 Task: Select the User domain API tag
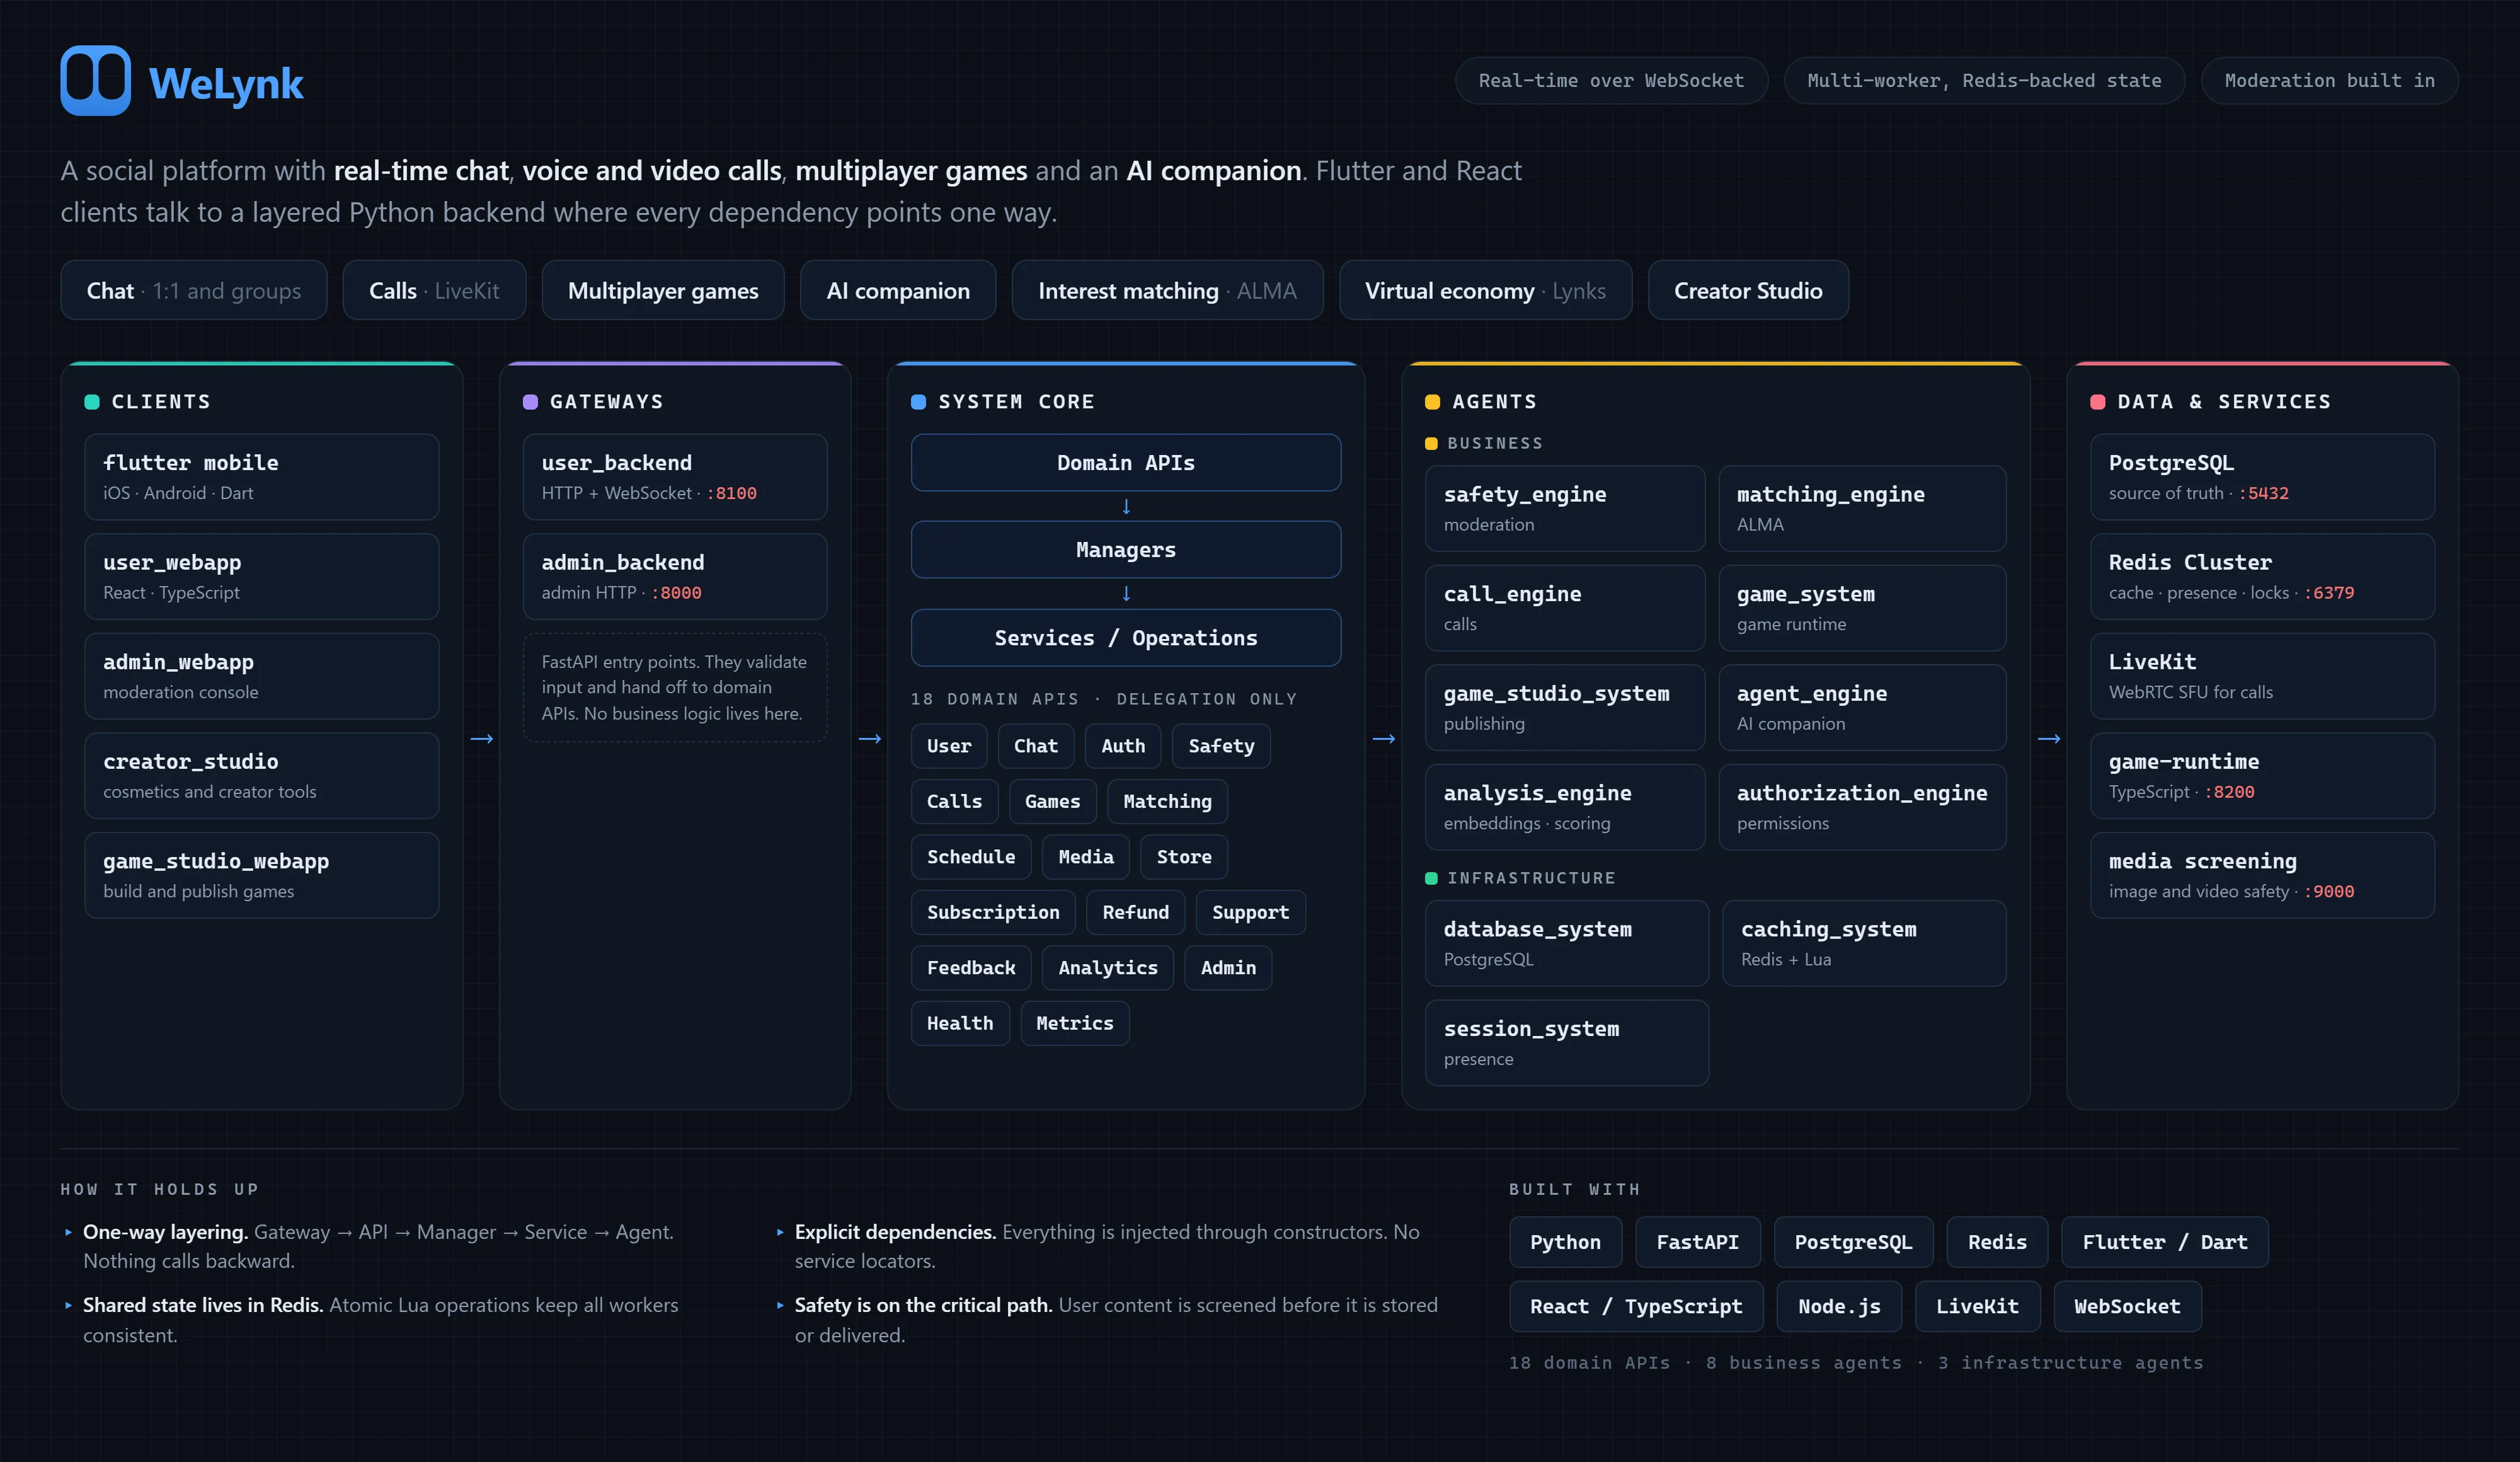949,746
